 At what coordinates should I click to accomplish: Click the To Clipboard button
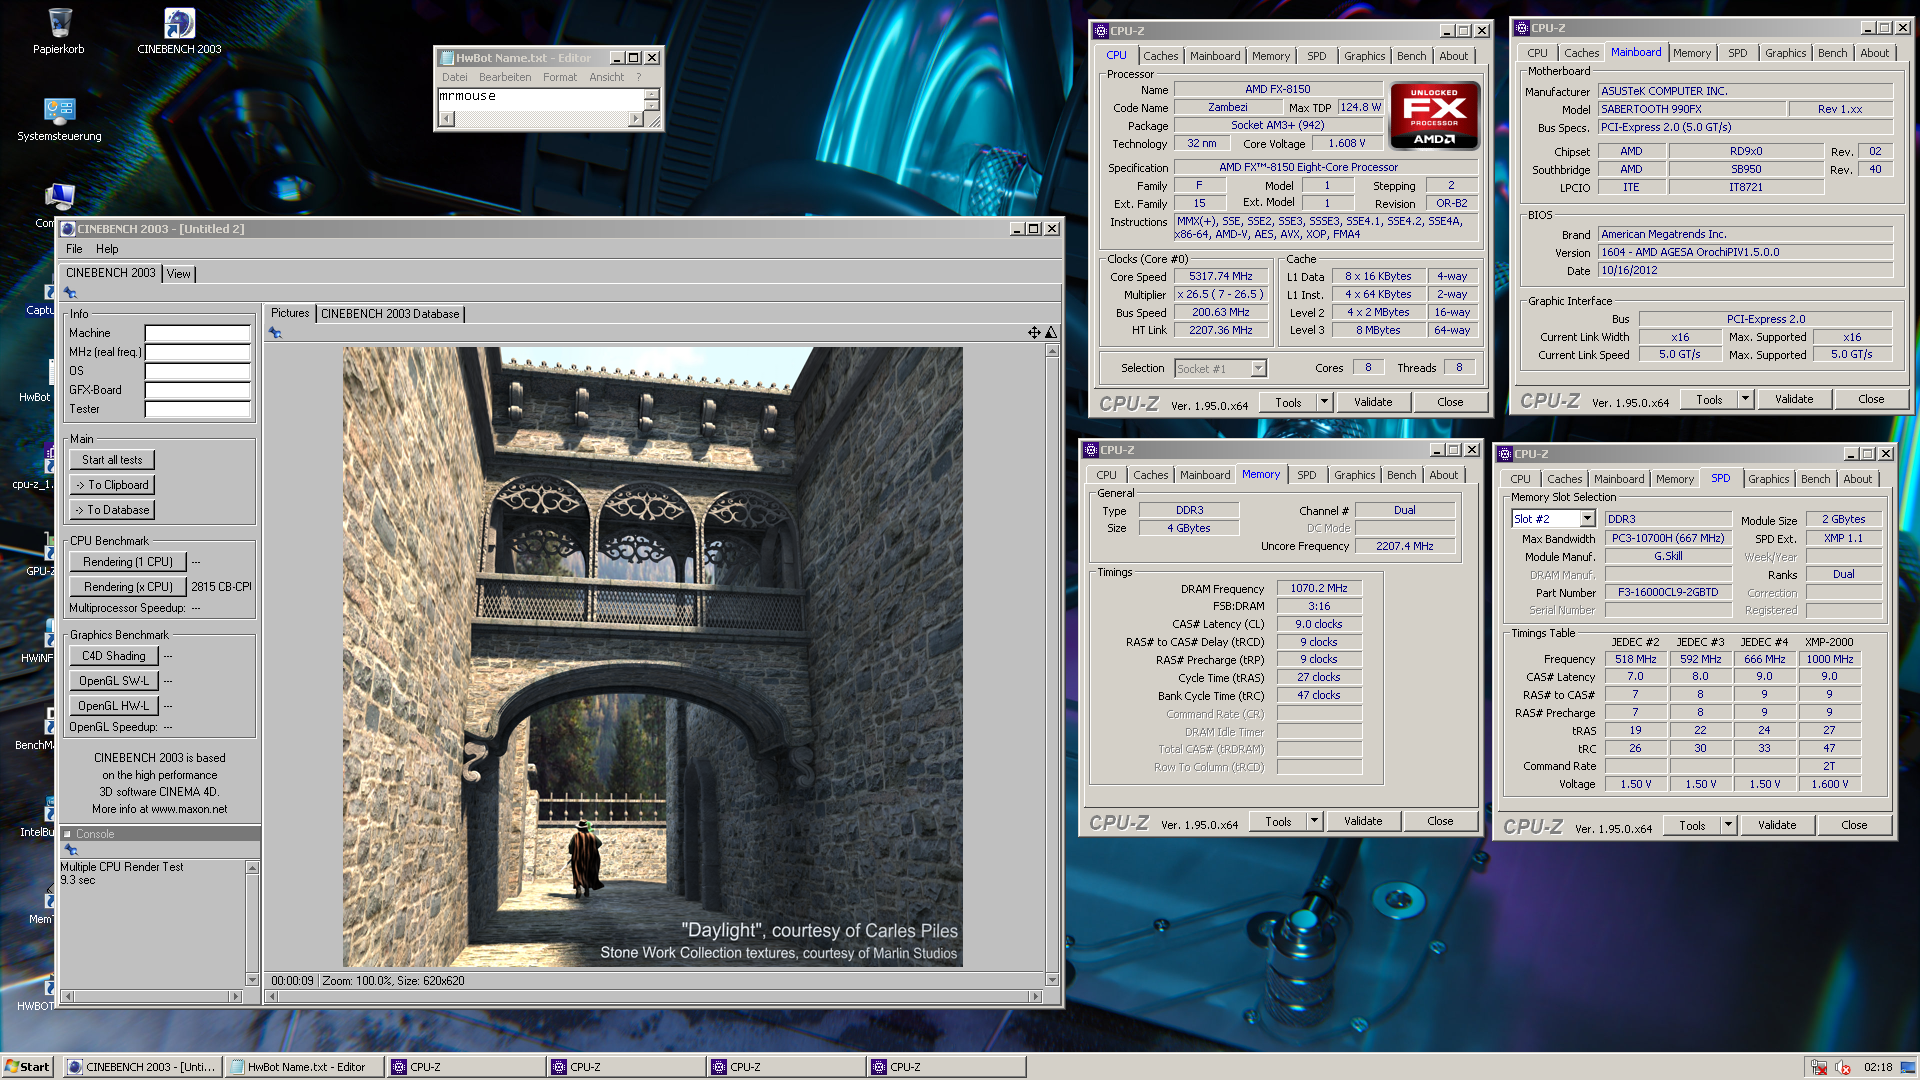tap(112, 485)
